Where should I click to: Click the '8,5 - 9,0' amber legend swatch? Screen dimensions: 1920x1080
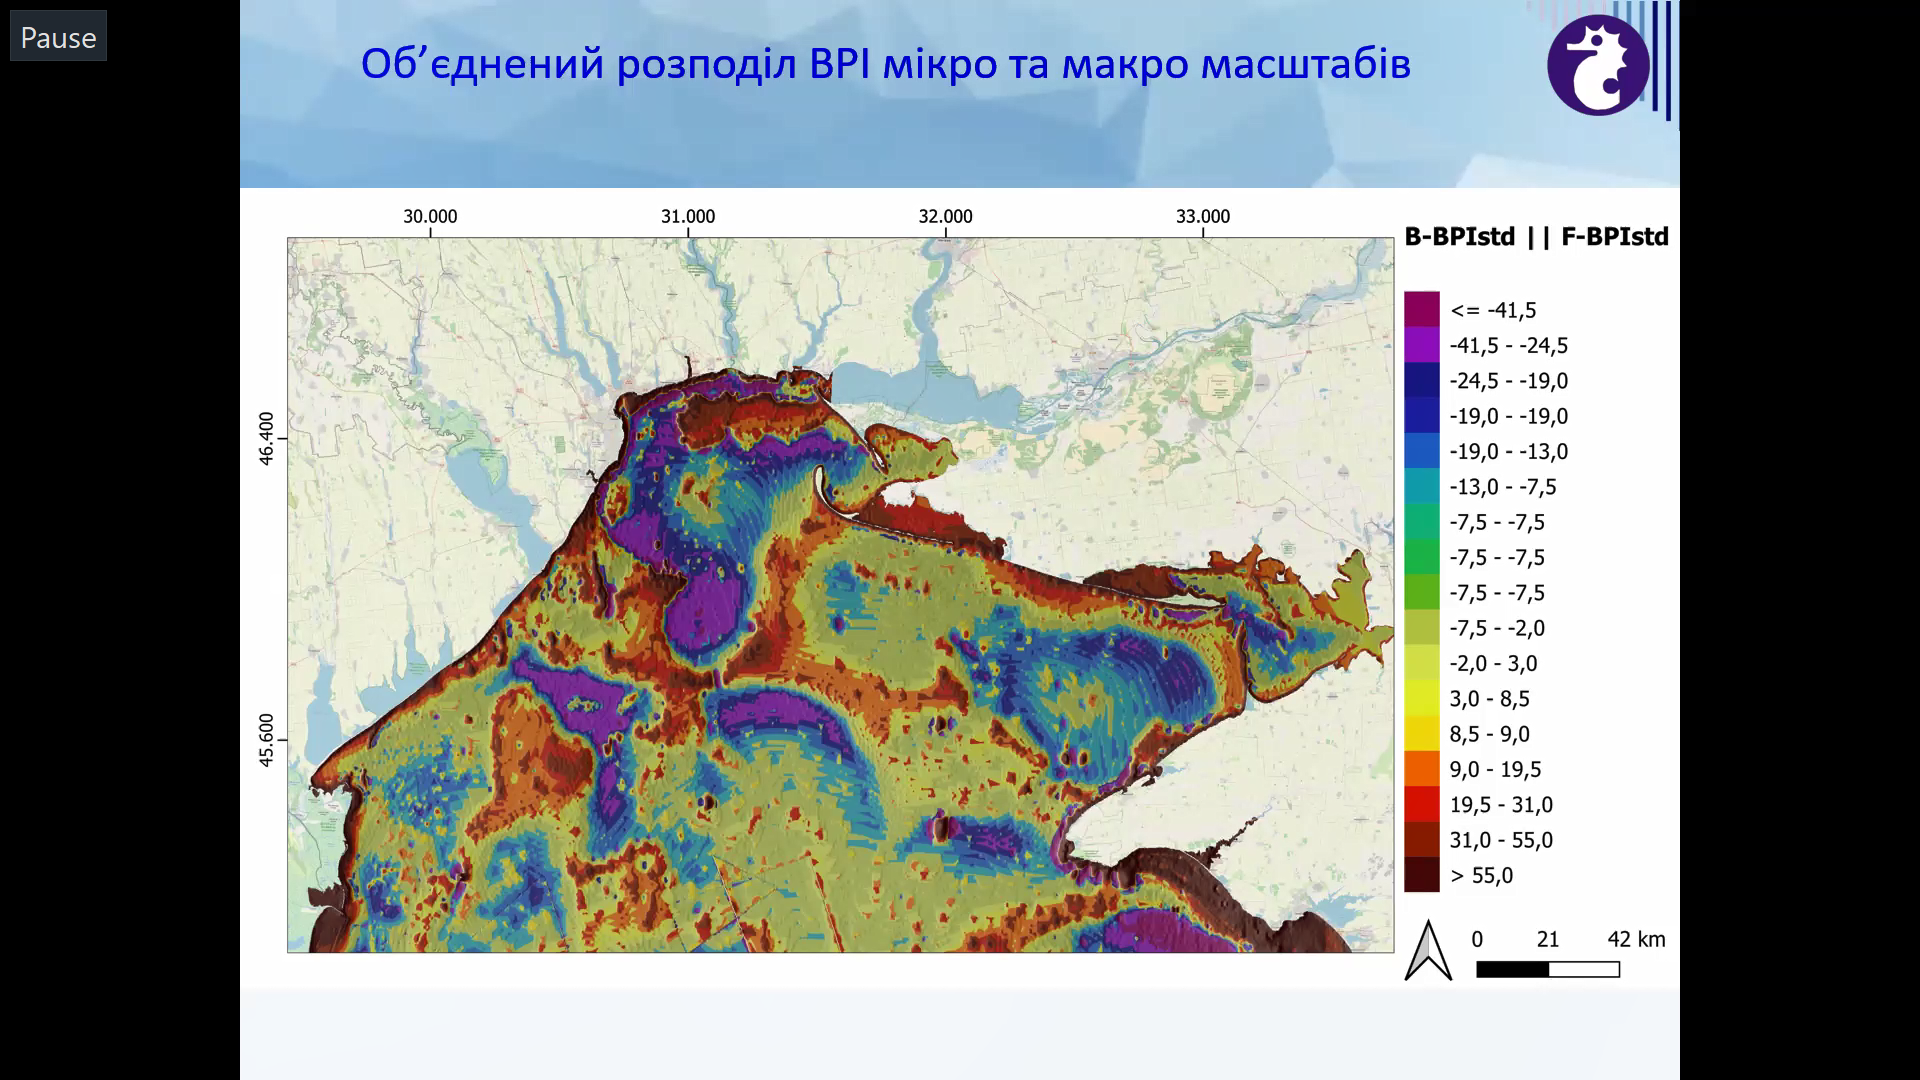pos(1421,733)
